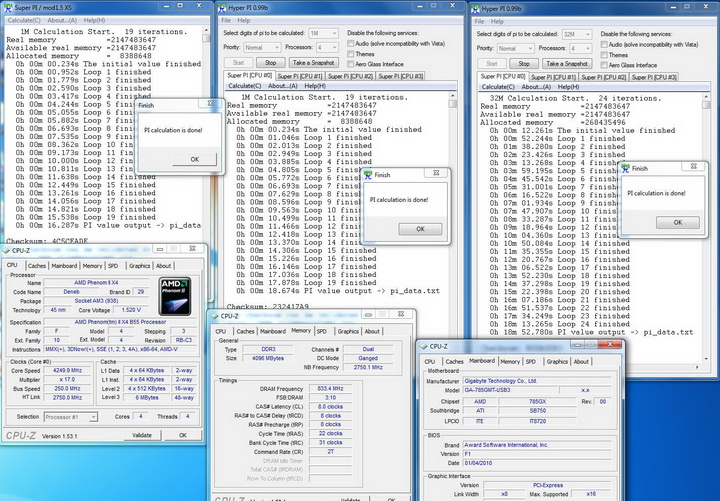This screenshot has width=720, height=501.
Task: Switch to Super PI [CPU #1] tab in middle Hyper PI
Action: [x=300, y=76]
